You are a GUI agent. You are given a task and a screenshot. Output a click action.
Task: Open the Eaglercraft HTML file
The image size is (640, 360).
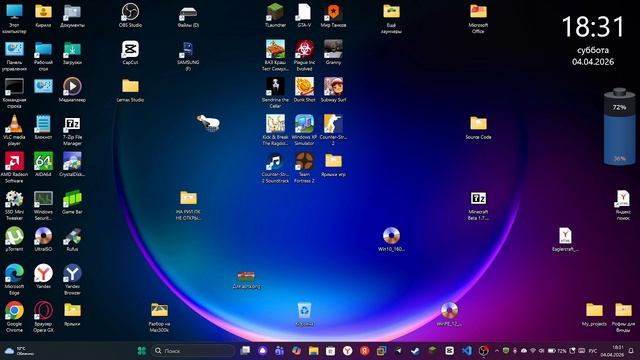tap(565, 239)
